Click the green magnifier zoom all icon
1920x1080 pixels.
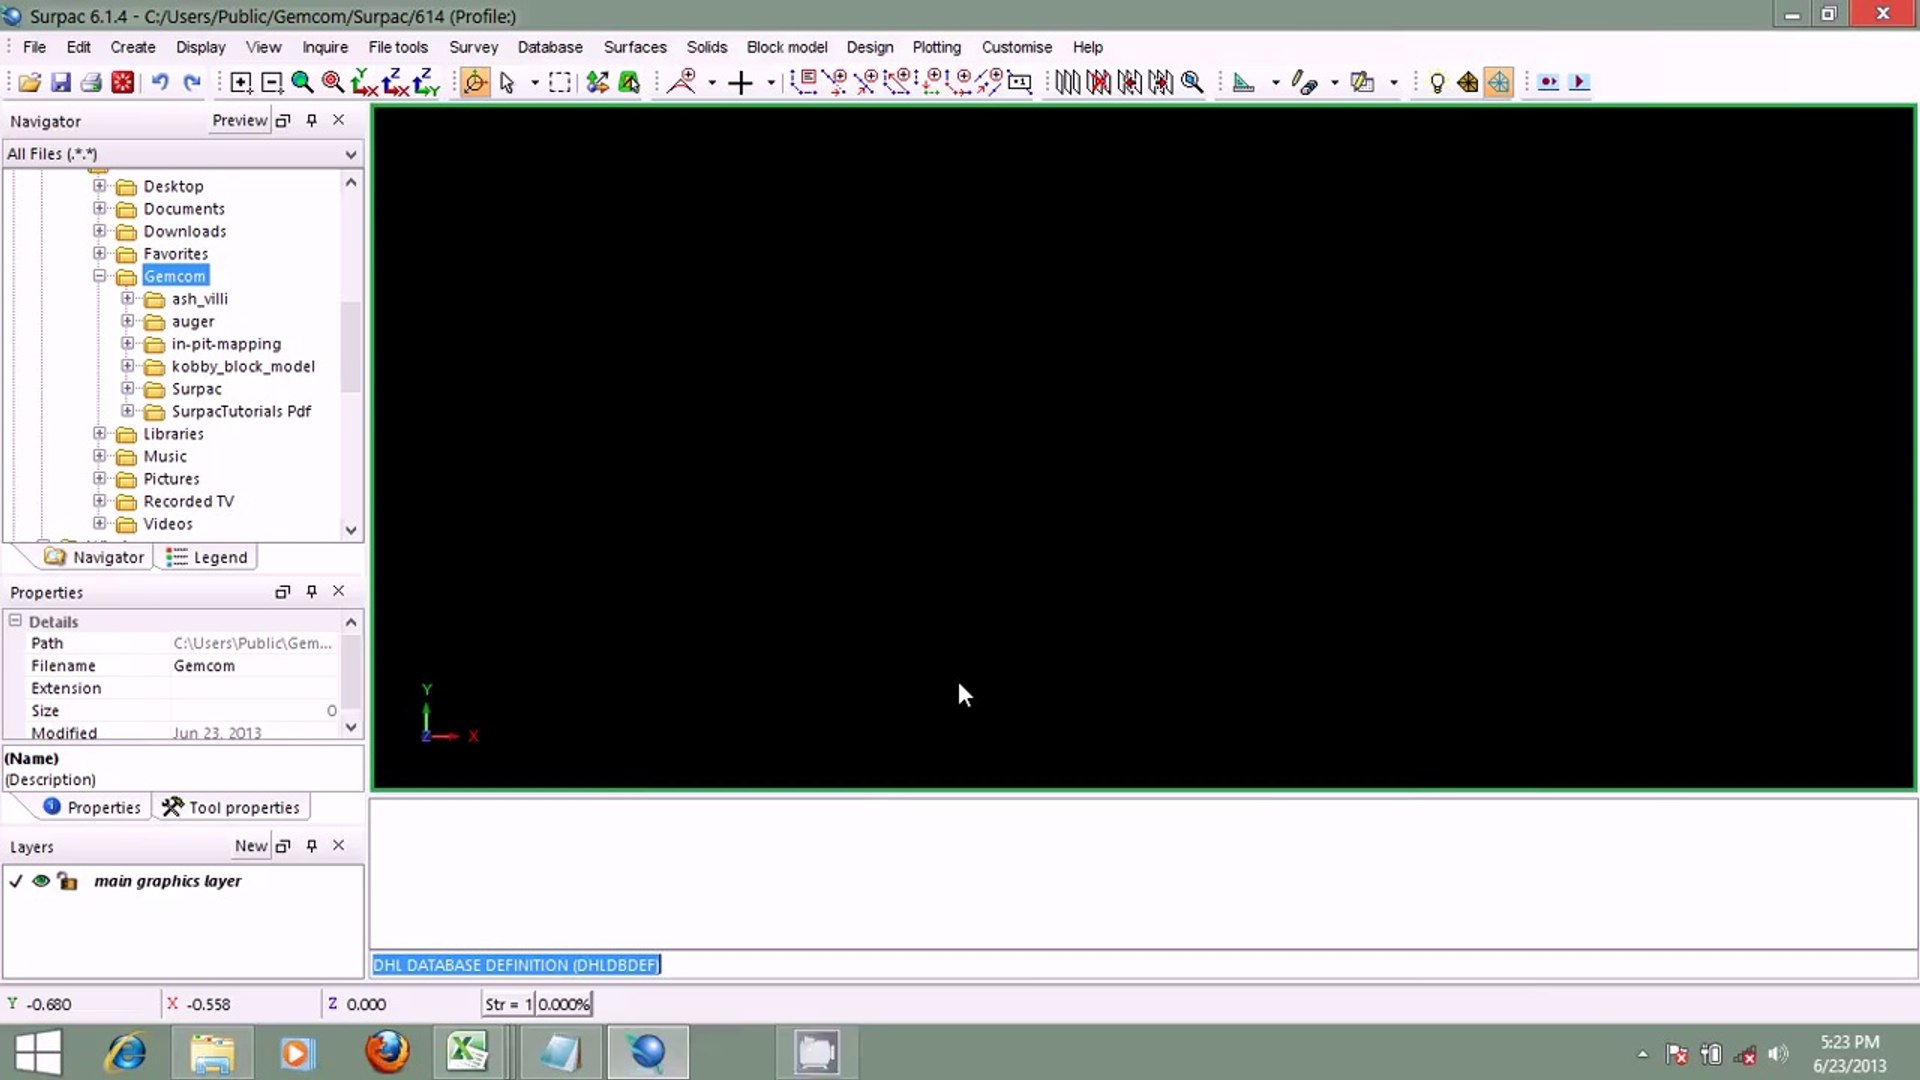coord(302,83)
